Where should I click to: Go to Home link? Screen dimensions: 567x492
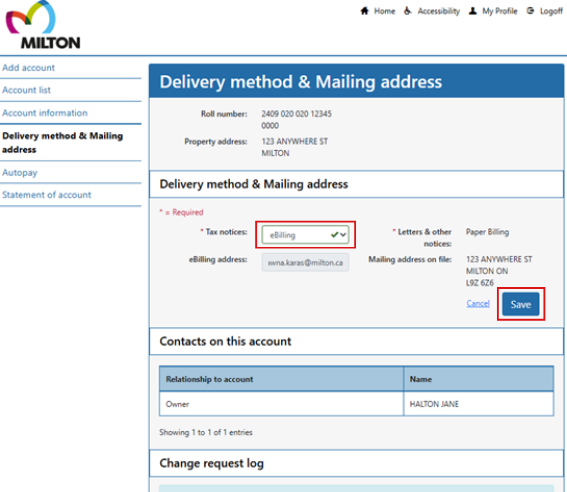point(384,11)
